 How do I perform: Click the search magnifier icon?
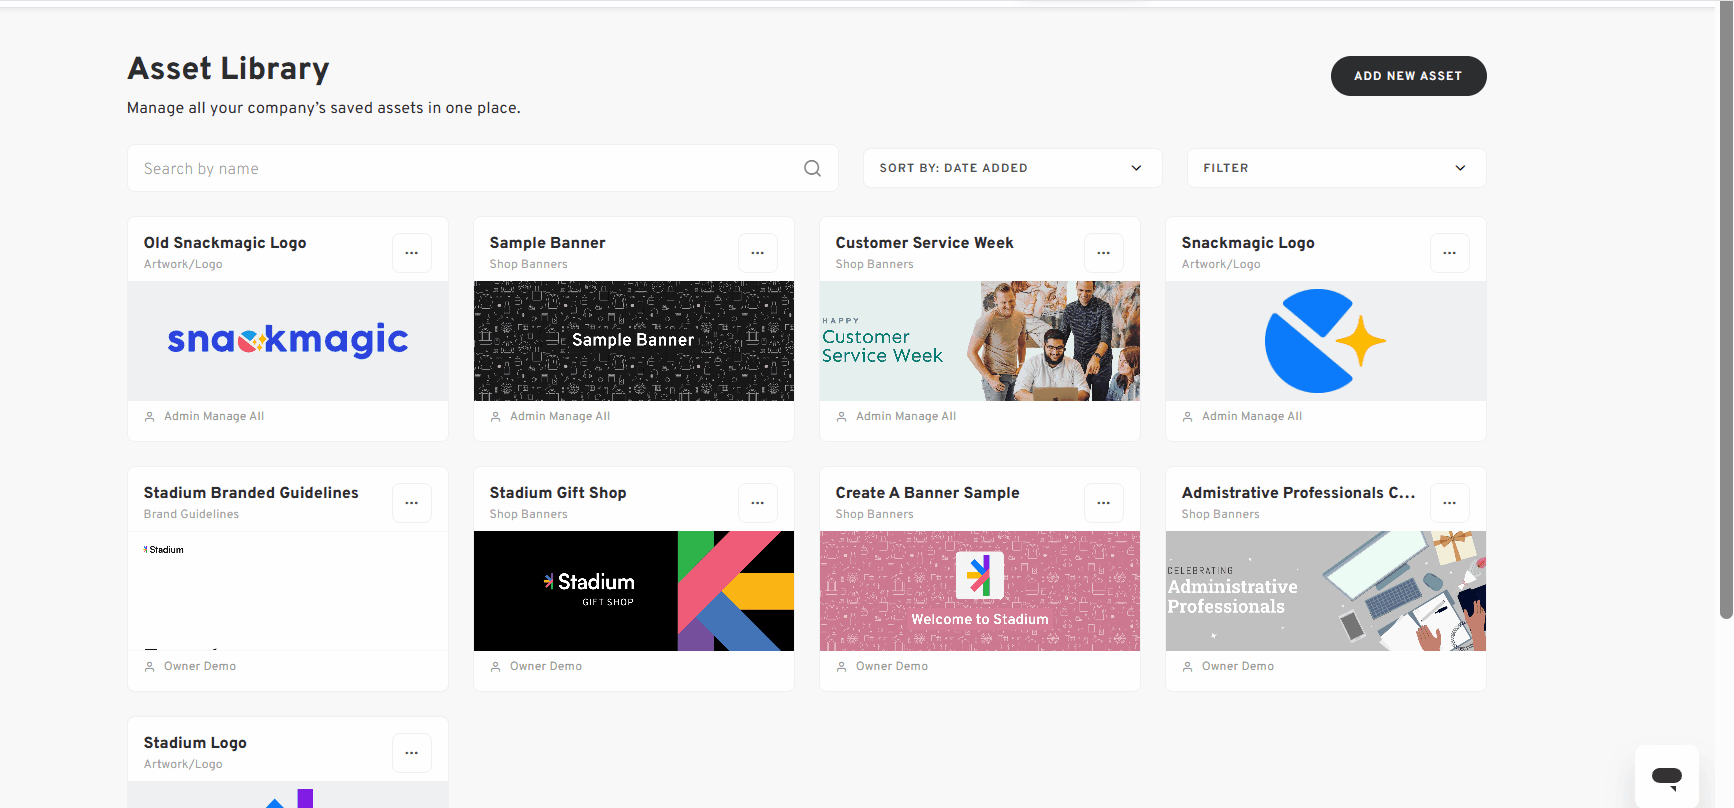(813, 168)
